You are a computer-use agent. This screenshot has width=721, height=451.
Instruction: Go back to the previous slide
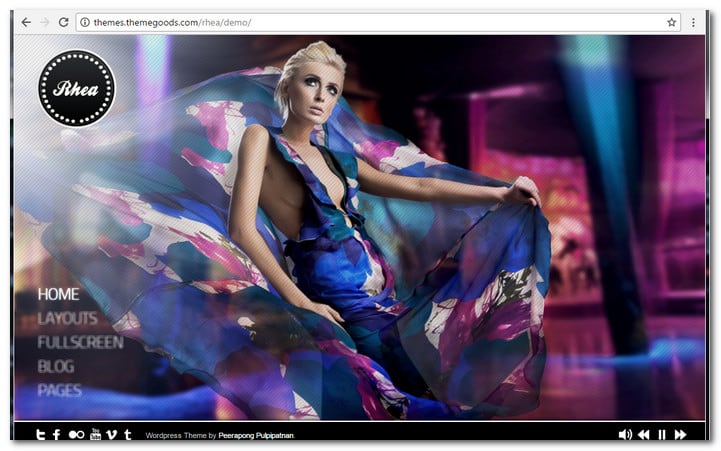pyautogui.click(x=643, y=435)
